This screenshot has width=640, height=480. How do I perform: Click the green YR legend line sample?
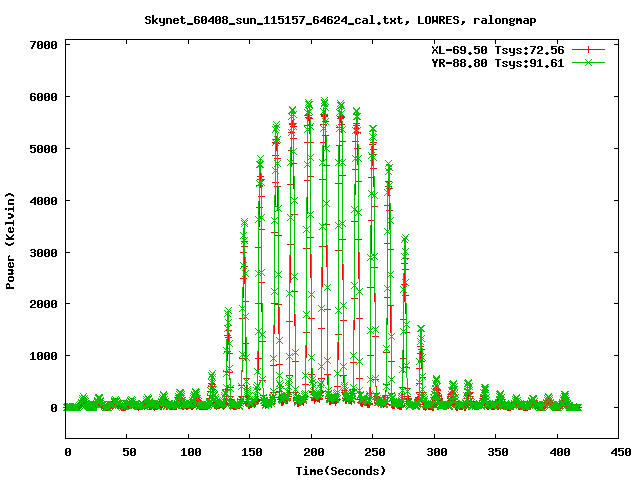[x=588, y=62]
